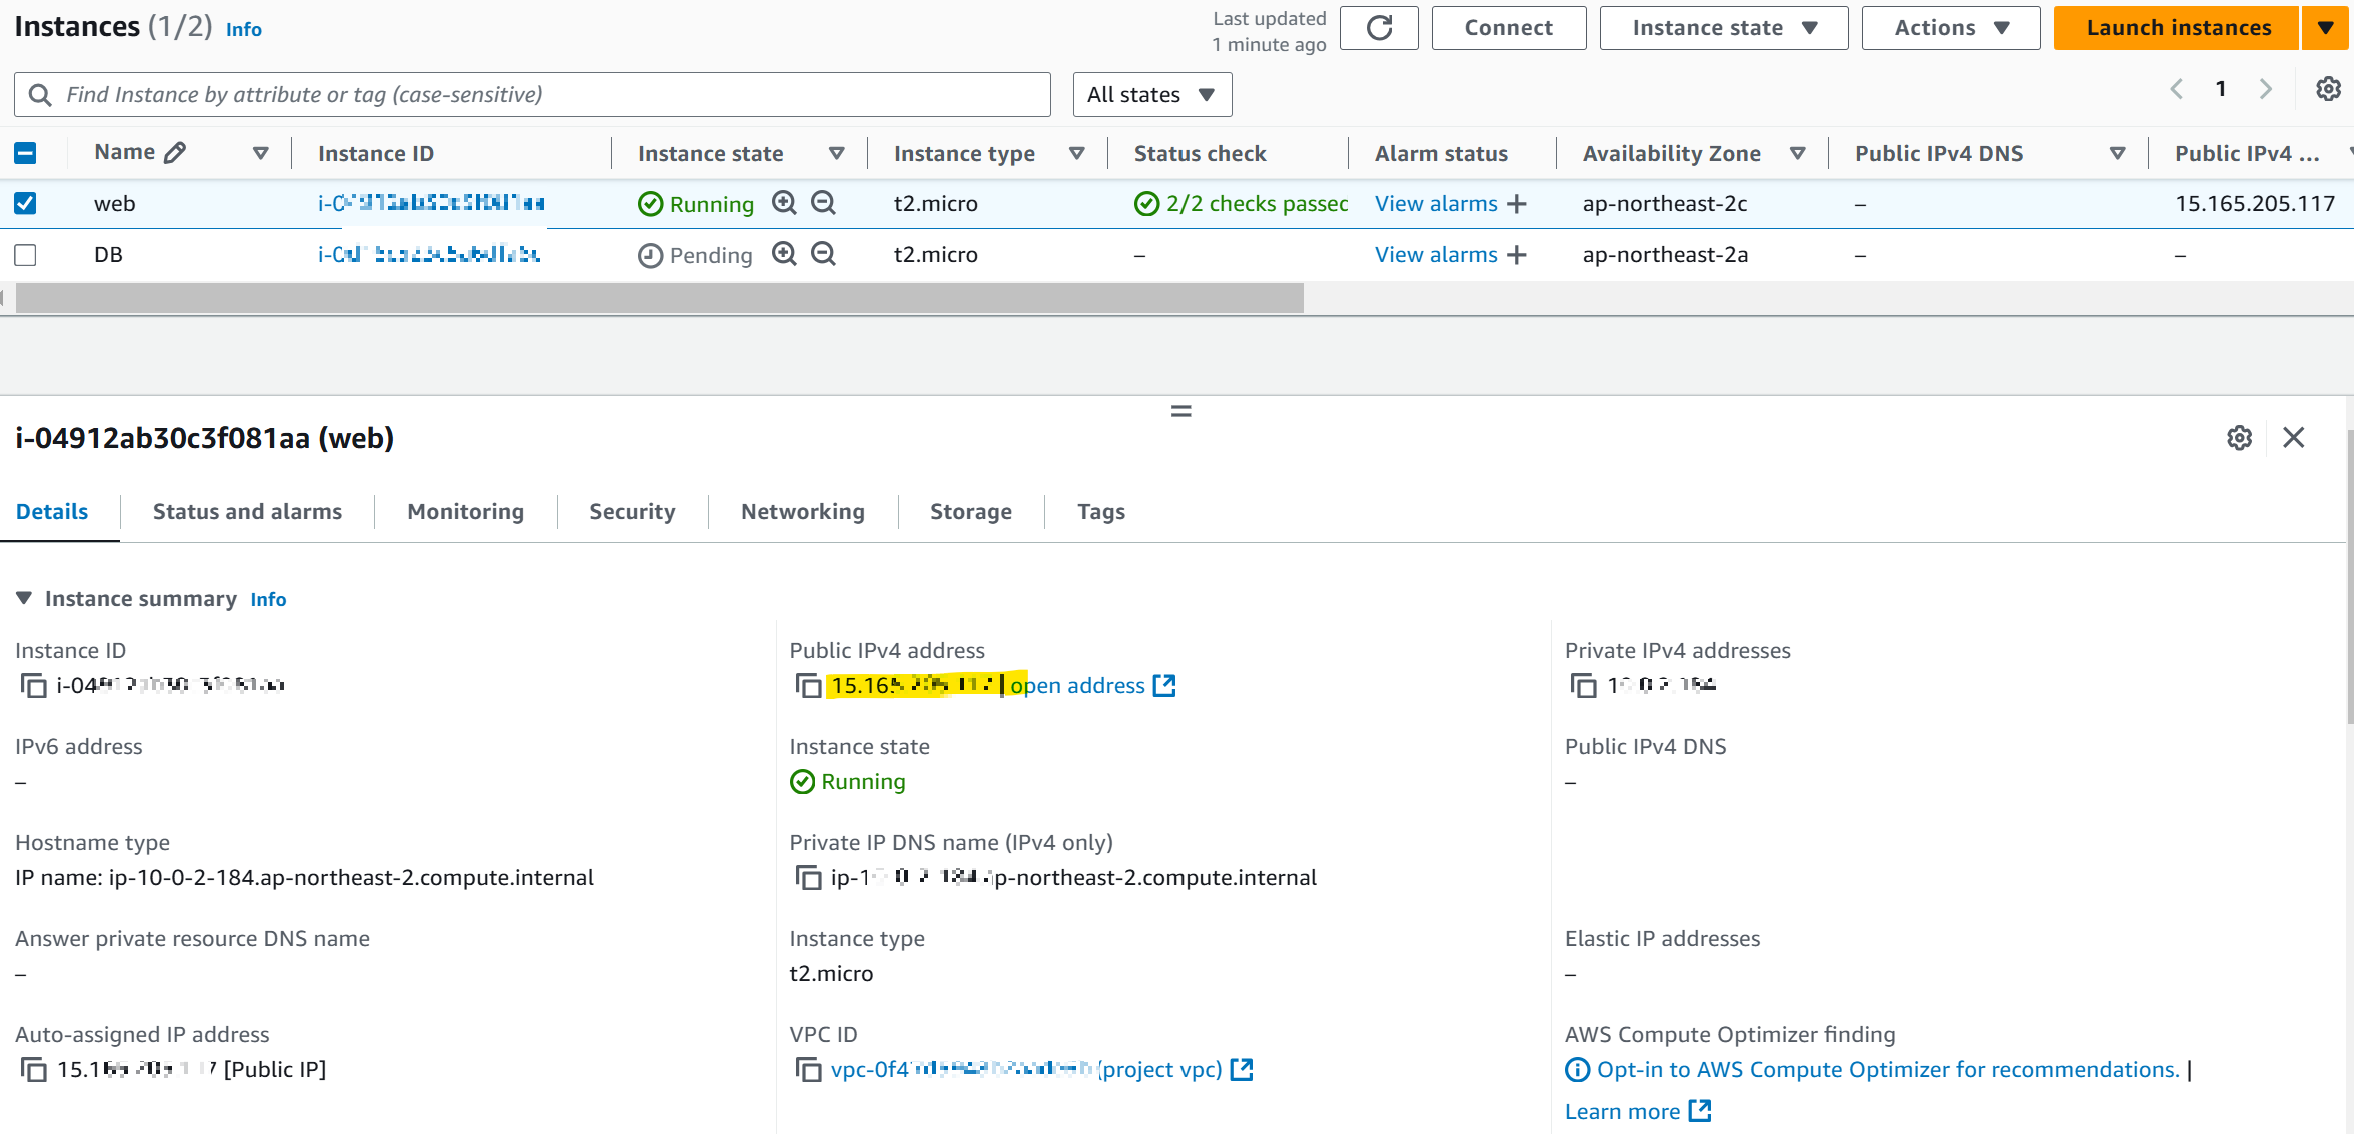Image resolution: width=2354 pixels, height=1134 pixels.
Task: Click zoom-in icon in web instance row
Action: click(x=785, y=203)
